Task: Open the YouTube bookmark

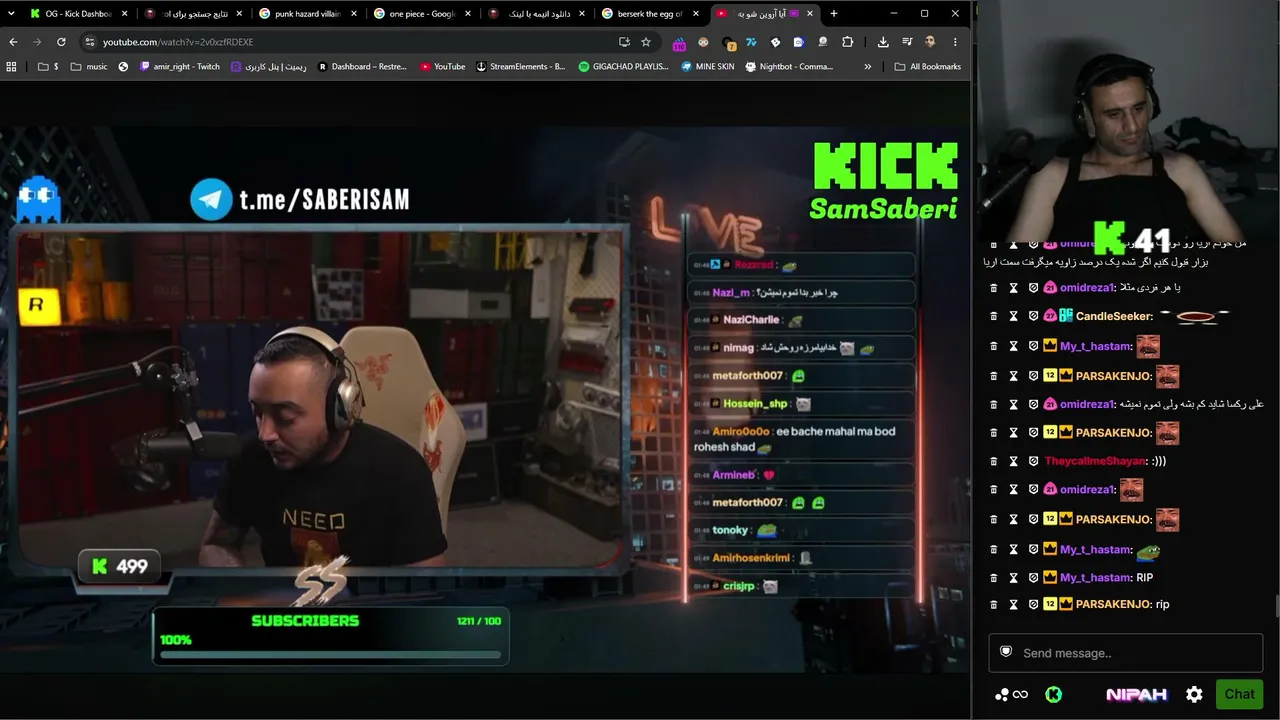Action: [x=442, y=67]
